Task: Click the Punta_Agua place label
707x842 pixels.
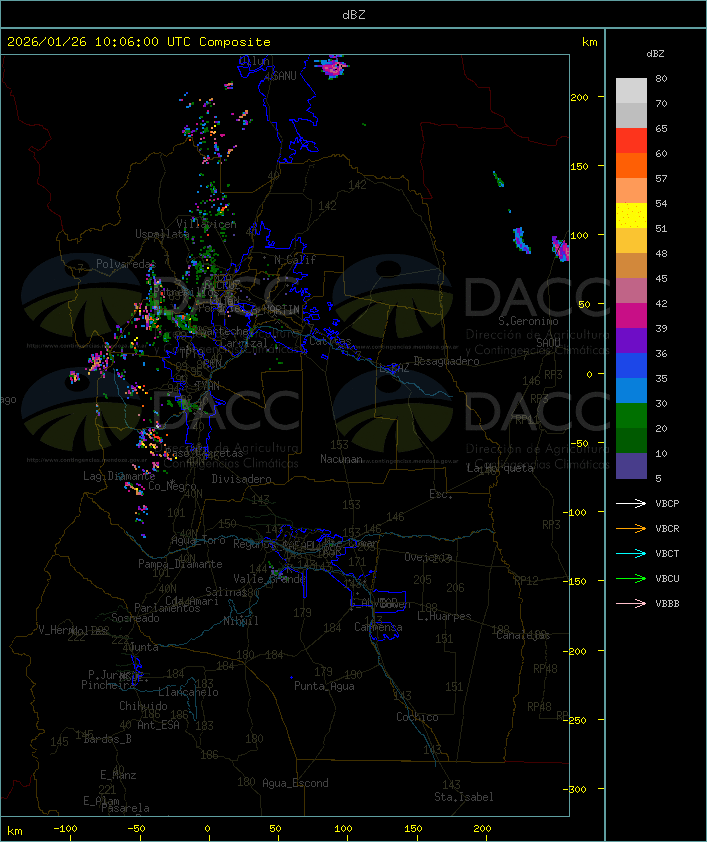Action: point(324,686)
